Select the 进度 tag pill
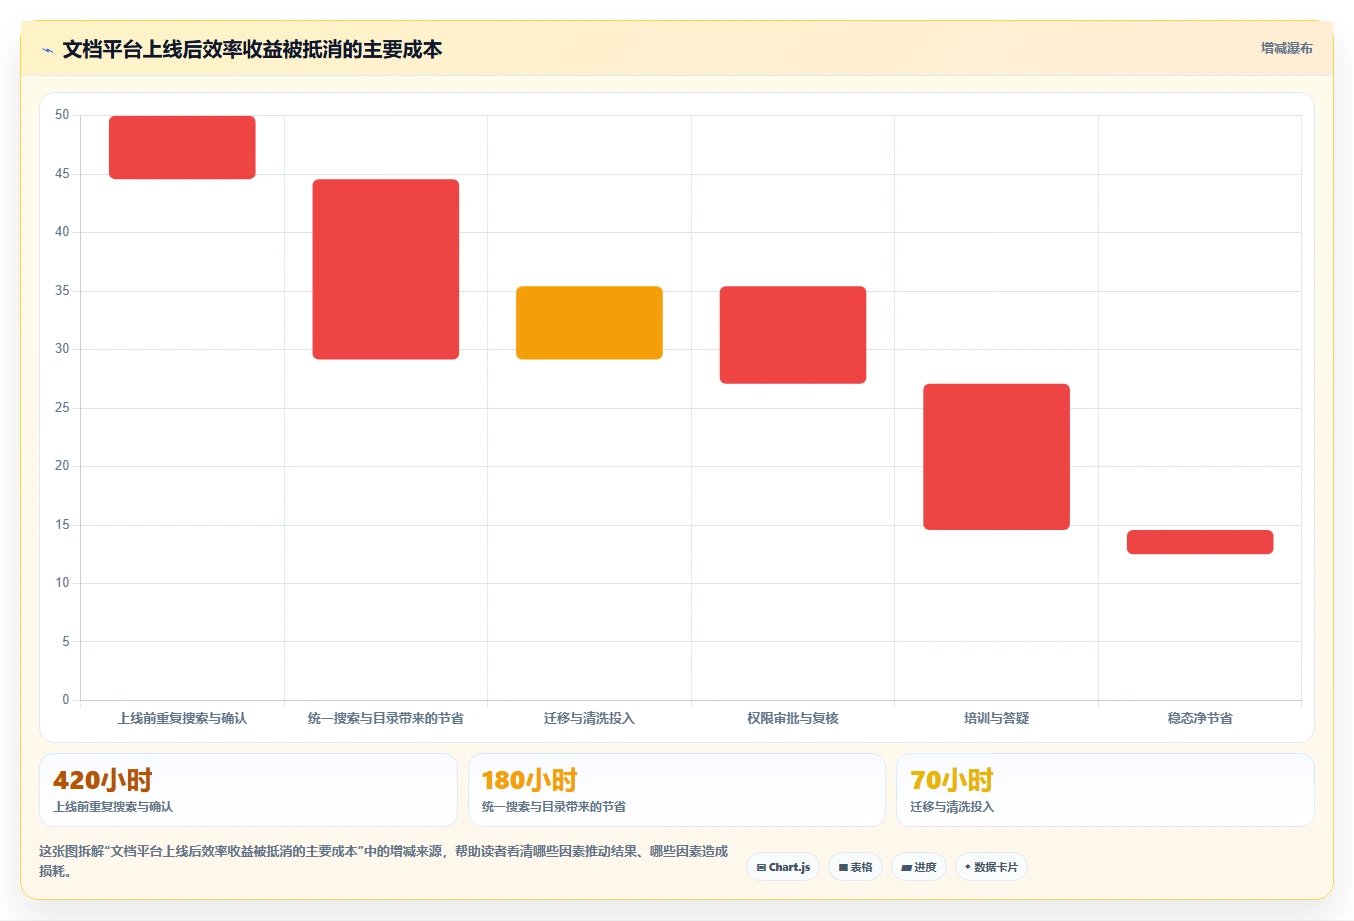 pyautogui.click(x=919, y=867)
